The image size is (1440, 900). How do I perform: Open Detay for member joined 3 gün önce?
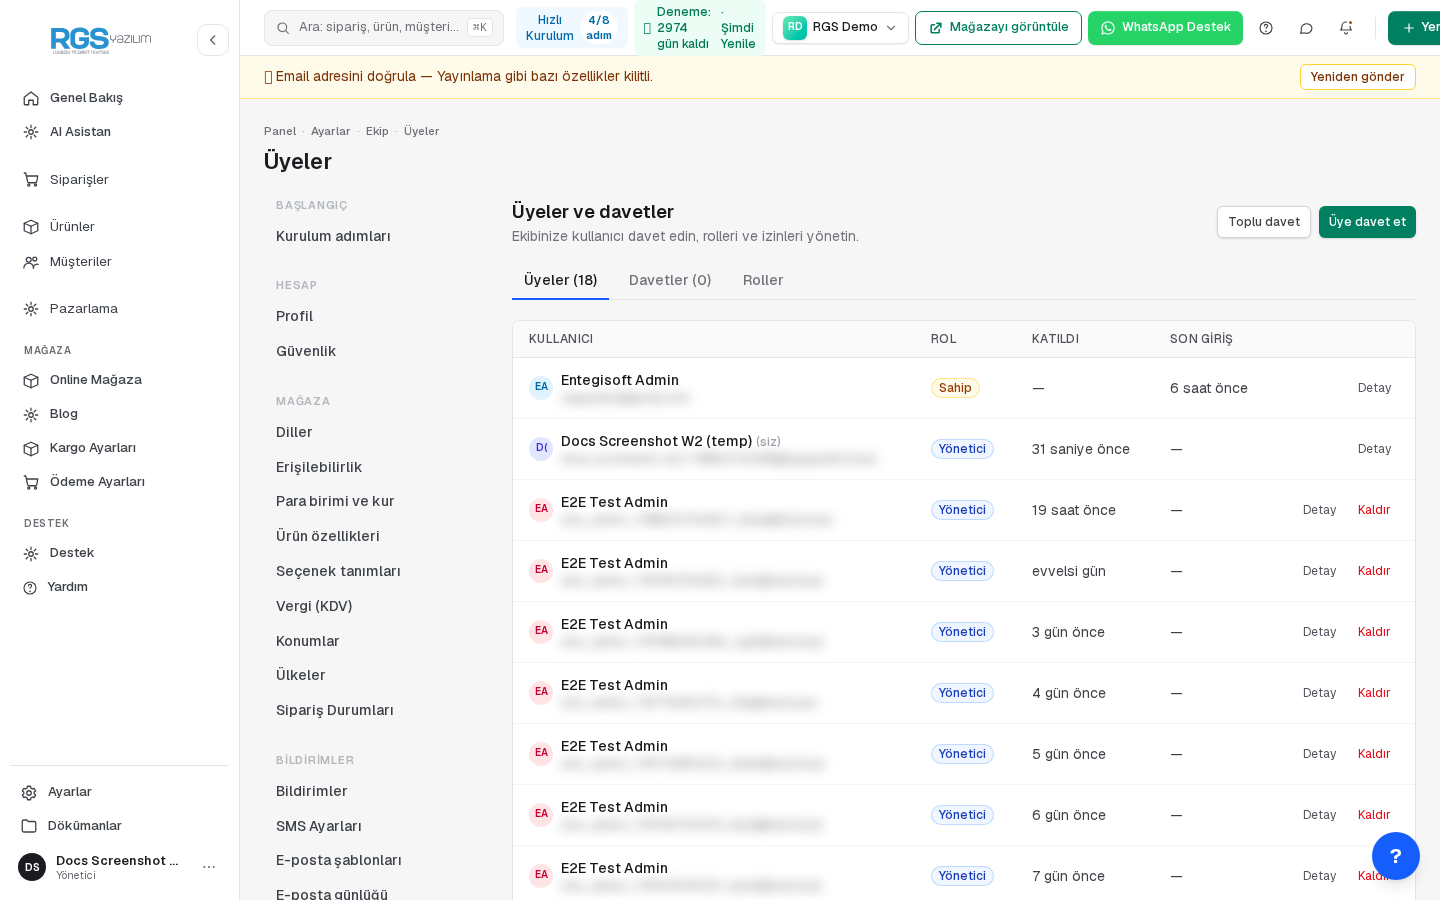(1319, 632)
